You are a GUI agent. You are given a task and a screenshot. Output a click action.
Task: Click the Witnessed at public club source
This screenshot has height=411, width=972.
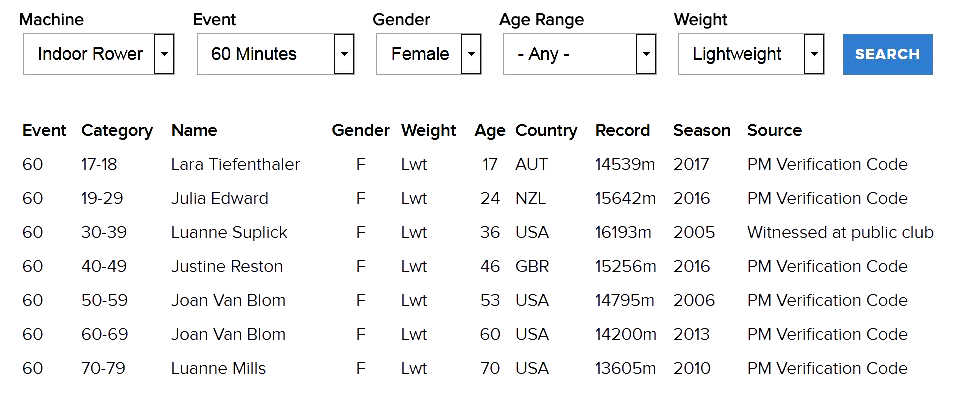coord(840,232)
